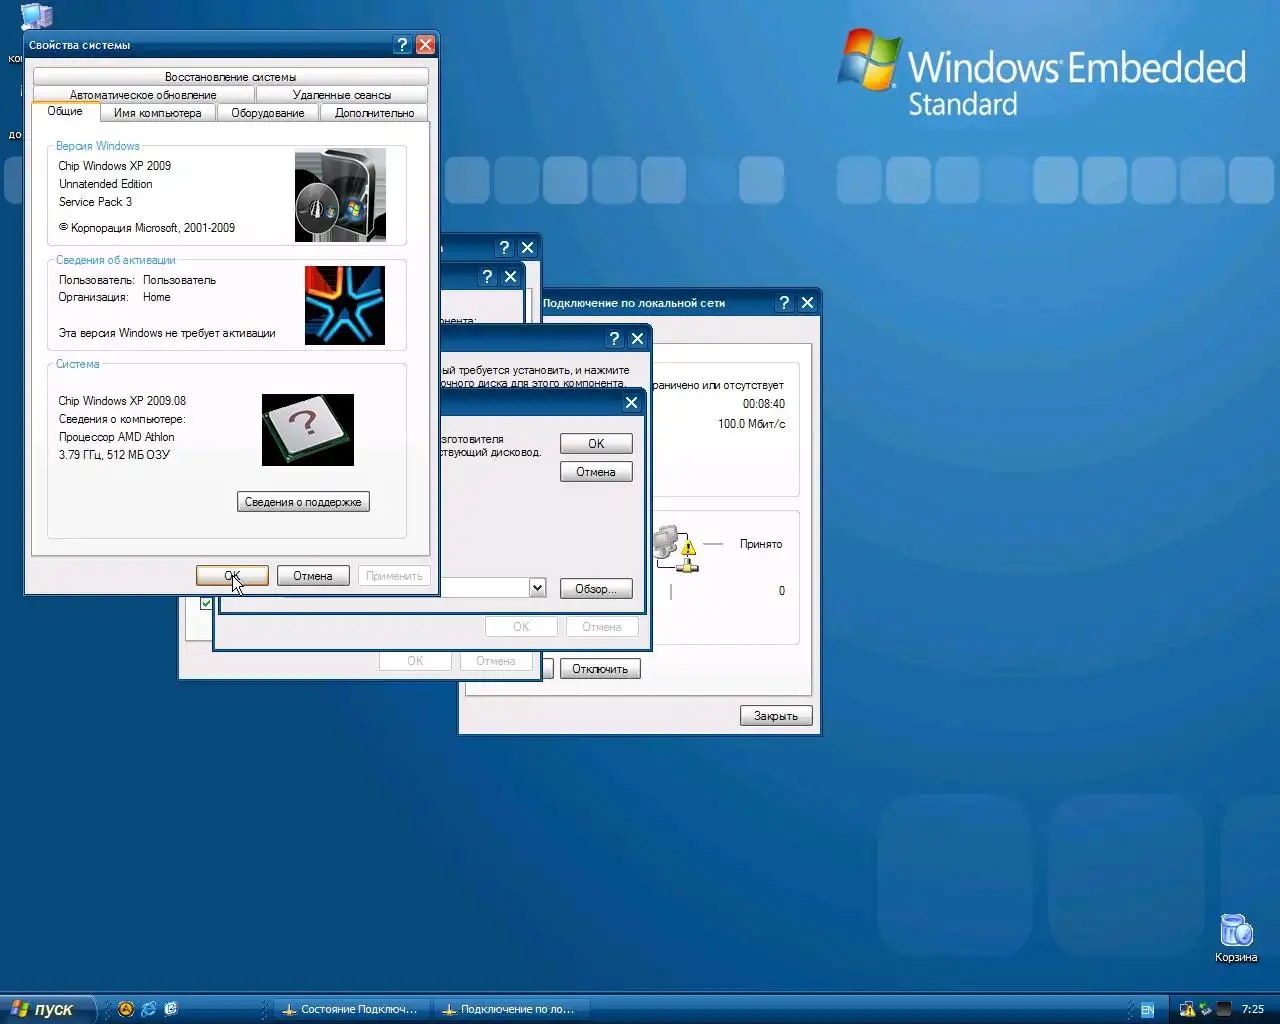Open the Автоматическое обновление tab
The image size is (1280, 1024).
143,95
